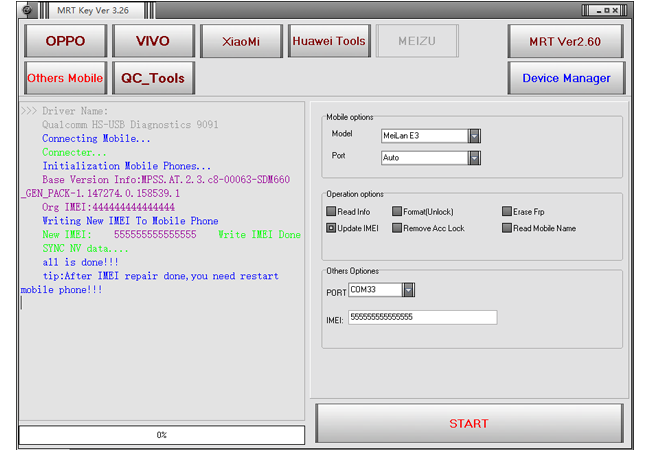Click the app icon in title bar
Screen dimensions: 650x450
pos(27,10)
